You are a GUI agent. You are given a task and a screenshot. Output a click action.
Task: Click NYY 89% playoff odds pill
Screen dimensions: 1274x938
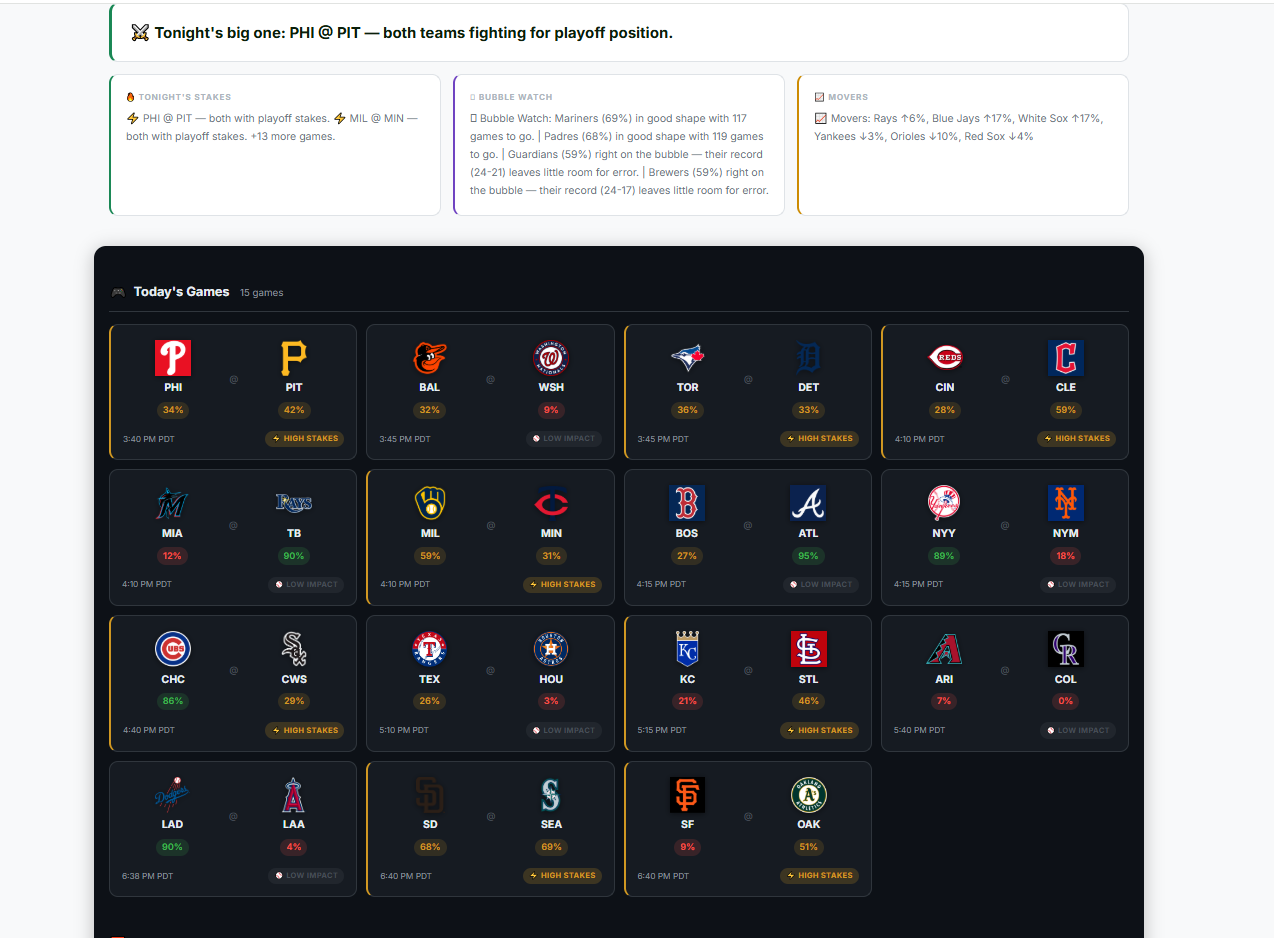pos(944,556)
